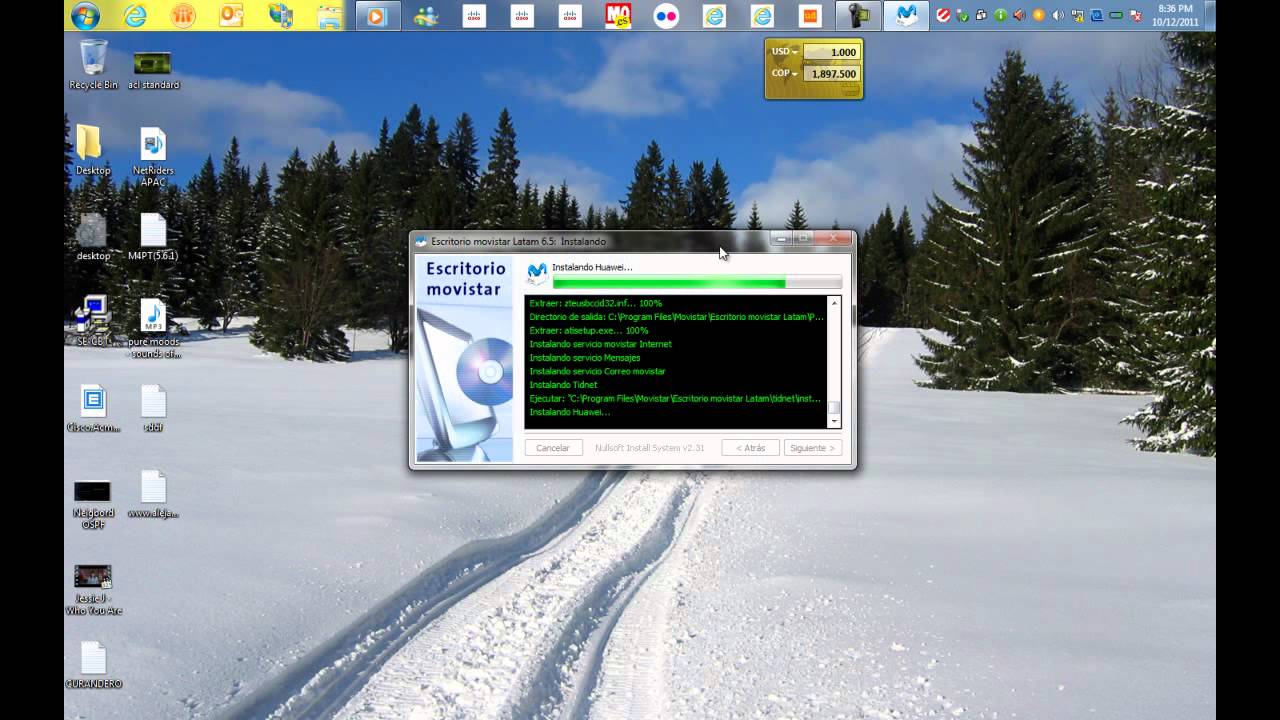Open the Flickr dots taskbar icon
The height and width of the screenshot is (720, 1280).
pyautogui.click(x=666, y=16)
